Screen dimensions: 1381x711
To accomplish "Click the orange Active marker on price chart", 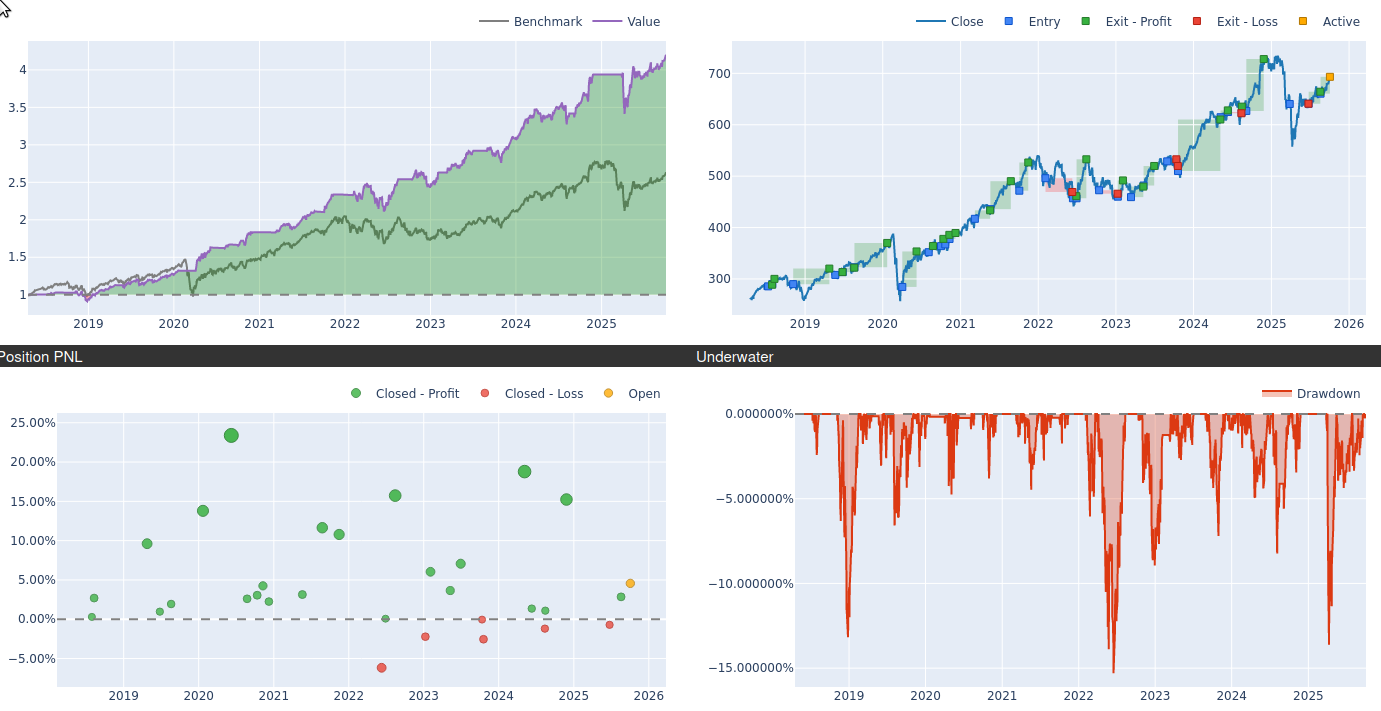I will click(1329, 77).
